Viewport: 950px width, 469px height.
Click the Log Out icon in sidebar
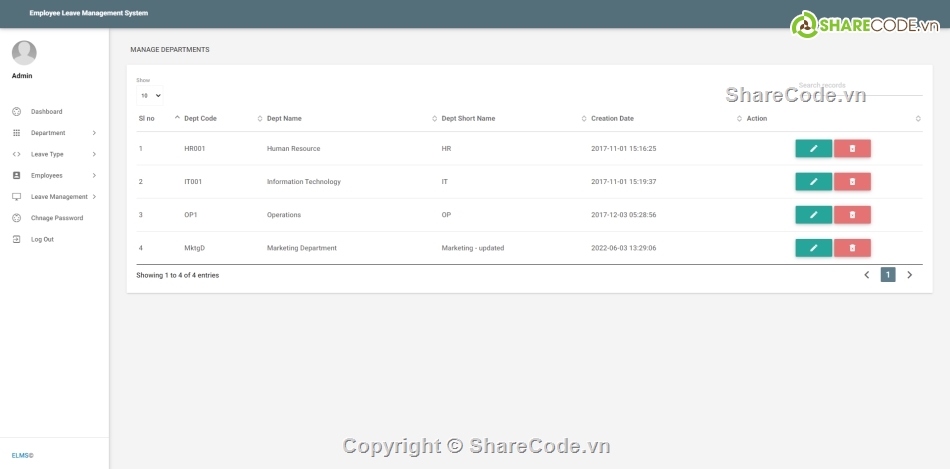coord(16,239)
